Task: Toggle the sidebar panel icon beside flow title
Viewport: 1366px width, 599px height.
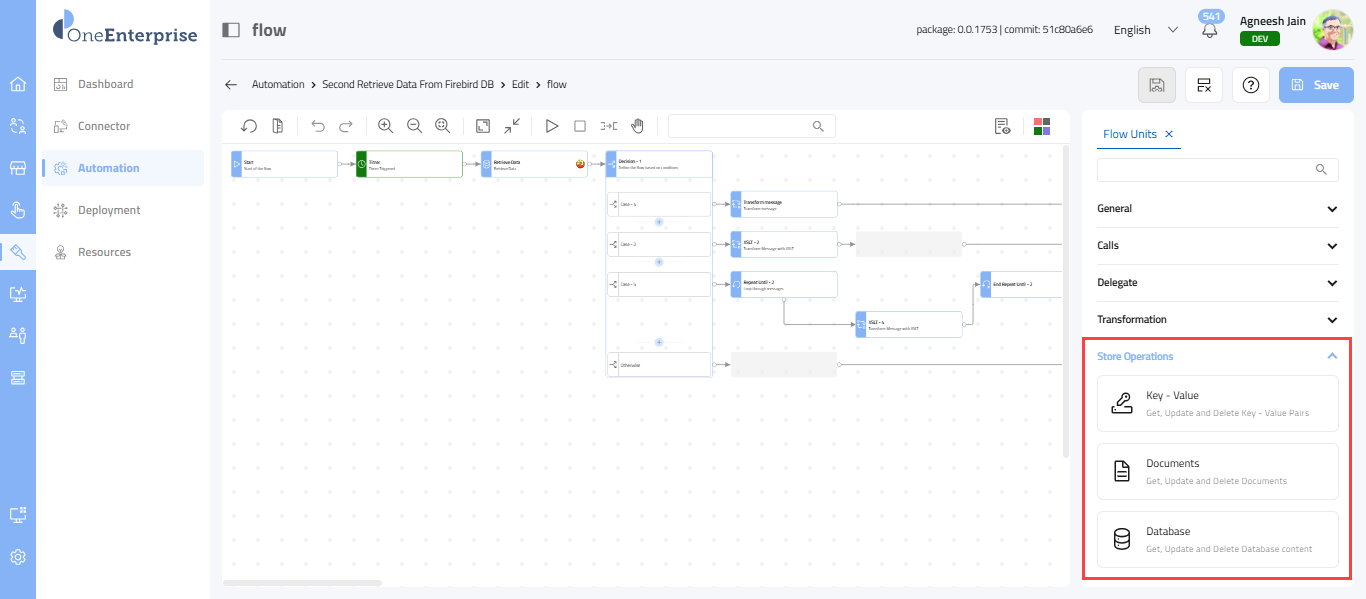Action: (231, 30)
